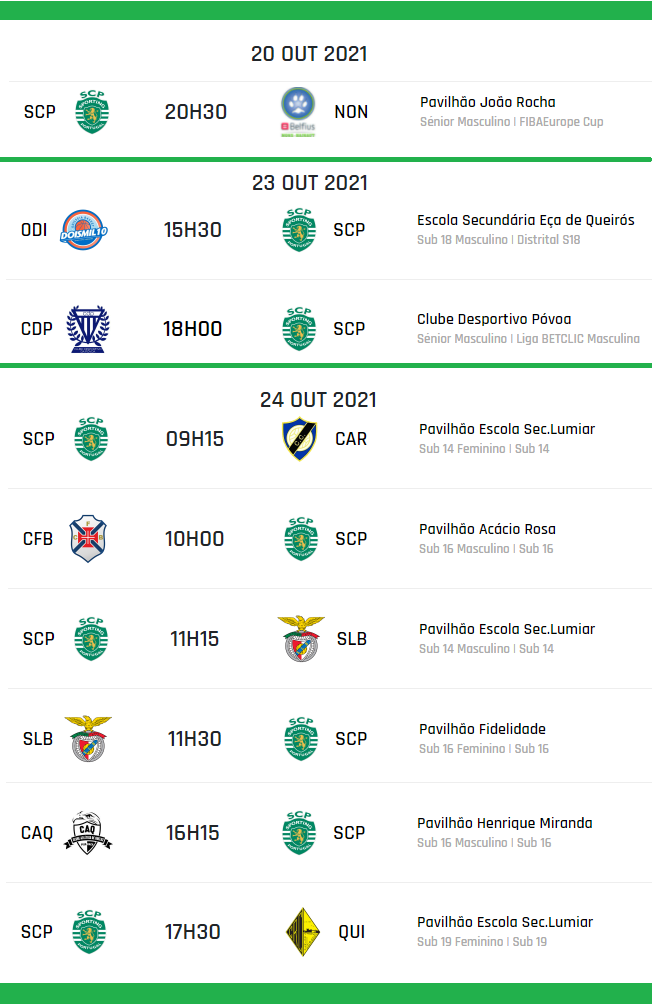Open Pavilhão Henrique Miranda venue
652x1004 pixels.
pyautogui.click(x=504, y=823)
